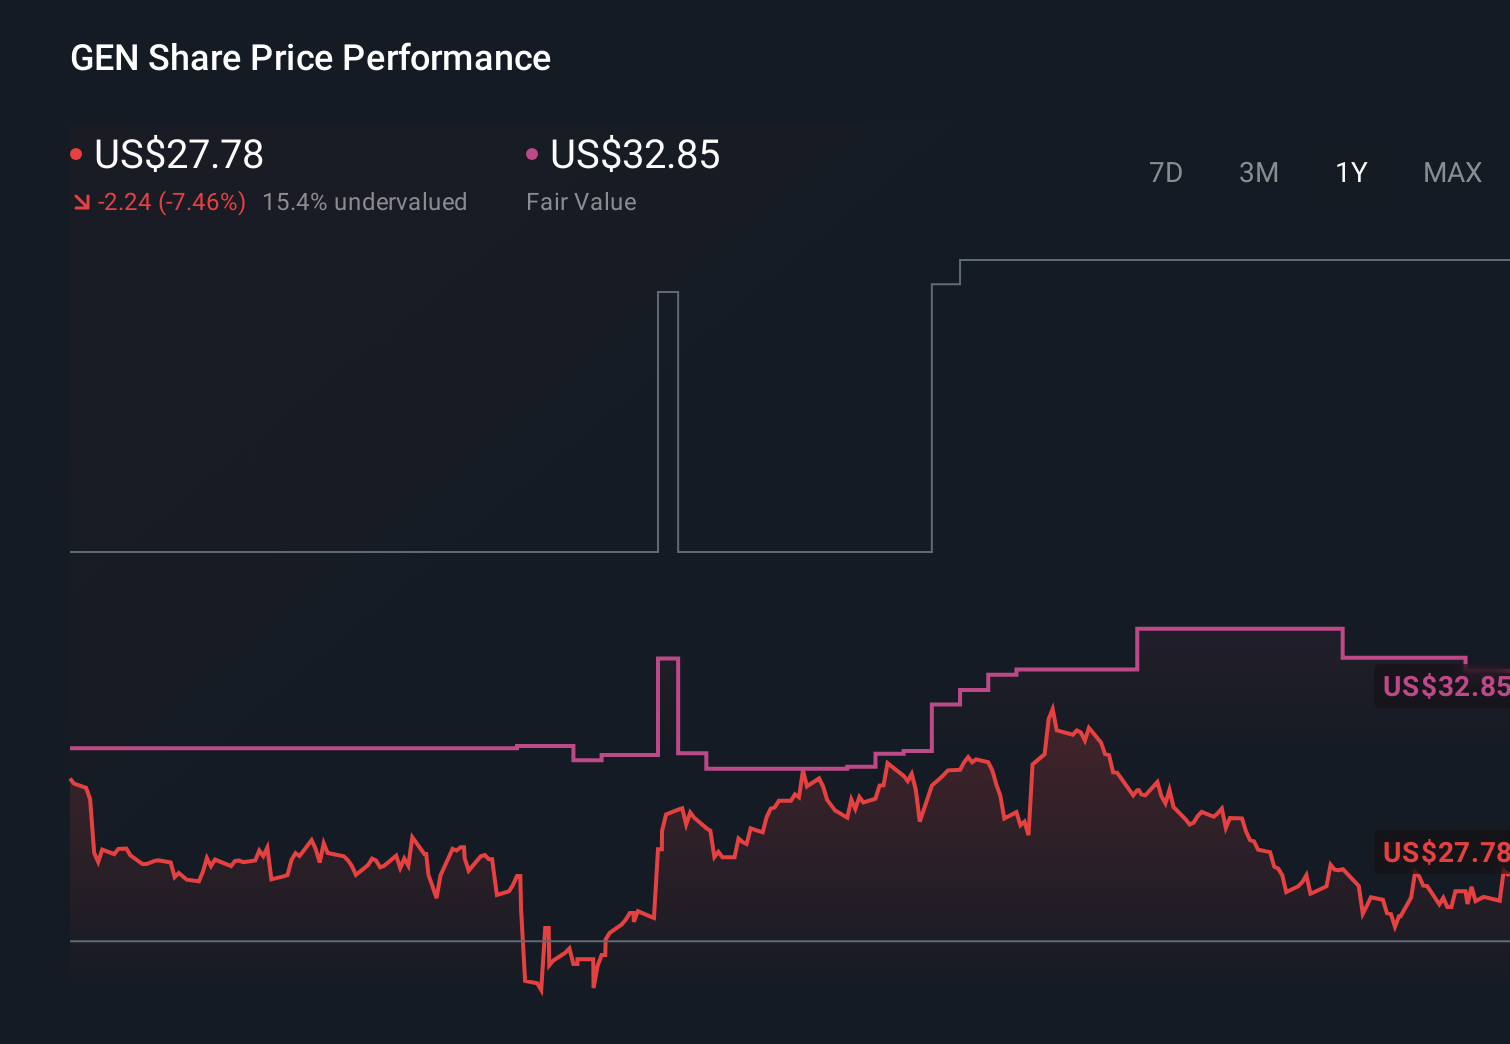Click the red share price legend dot
Screen dimensions: 1510x1044
tap(76, 152)
